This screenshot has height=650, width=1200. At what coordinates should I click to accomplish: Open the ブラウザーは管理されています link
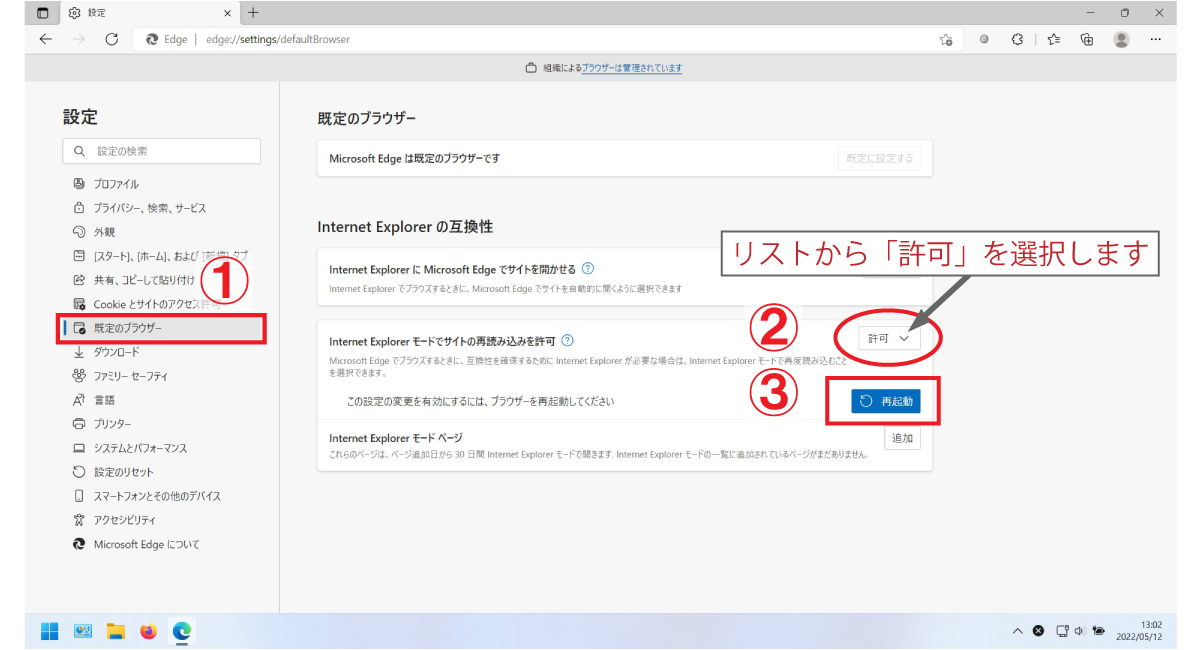[632, 68]
